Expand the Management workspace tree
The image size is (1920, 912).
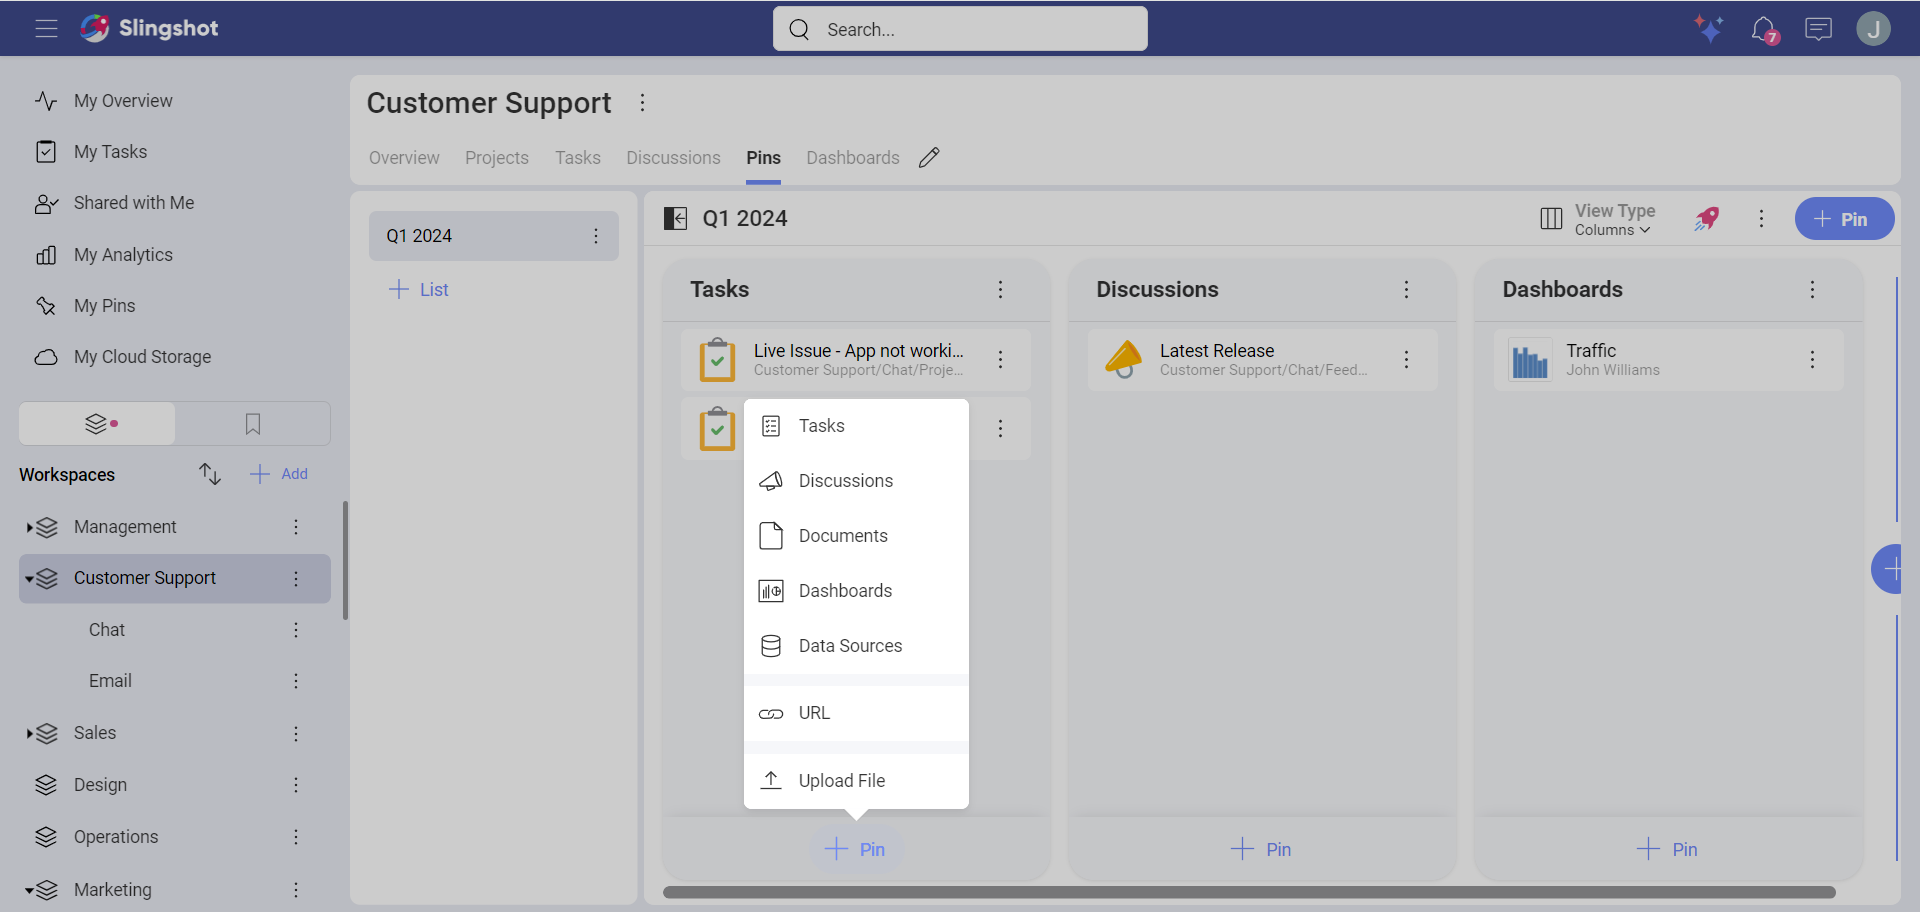coord(29,527)
